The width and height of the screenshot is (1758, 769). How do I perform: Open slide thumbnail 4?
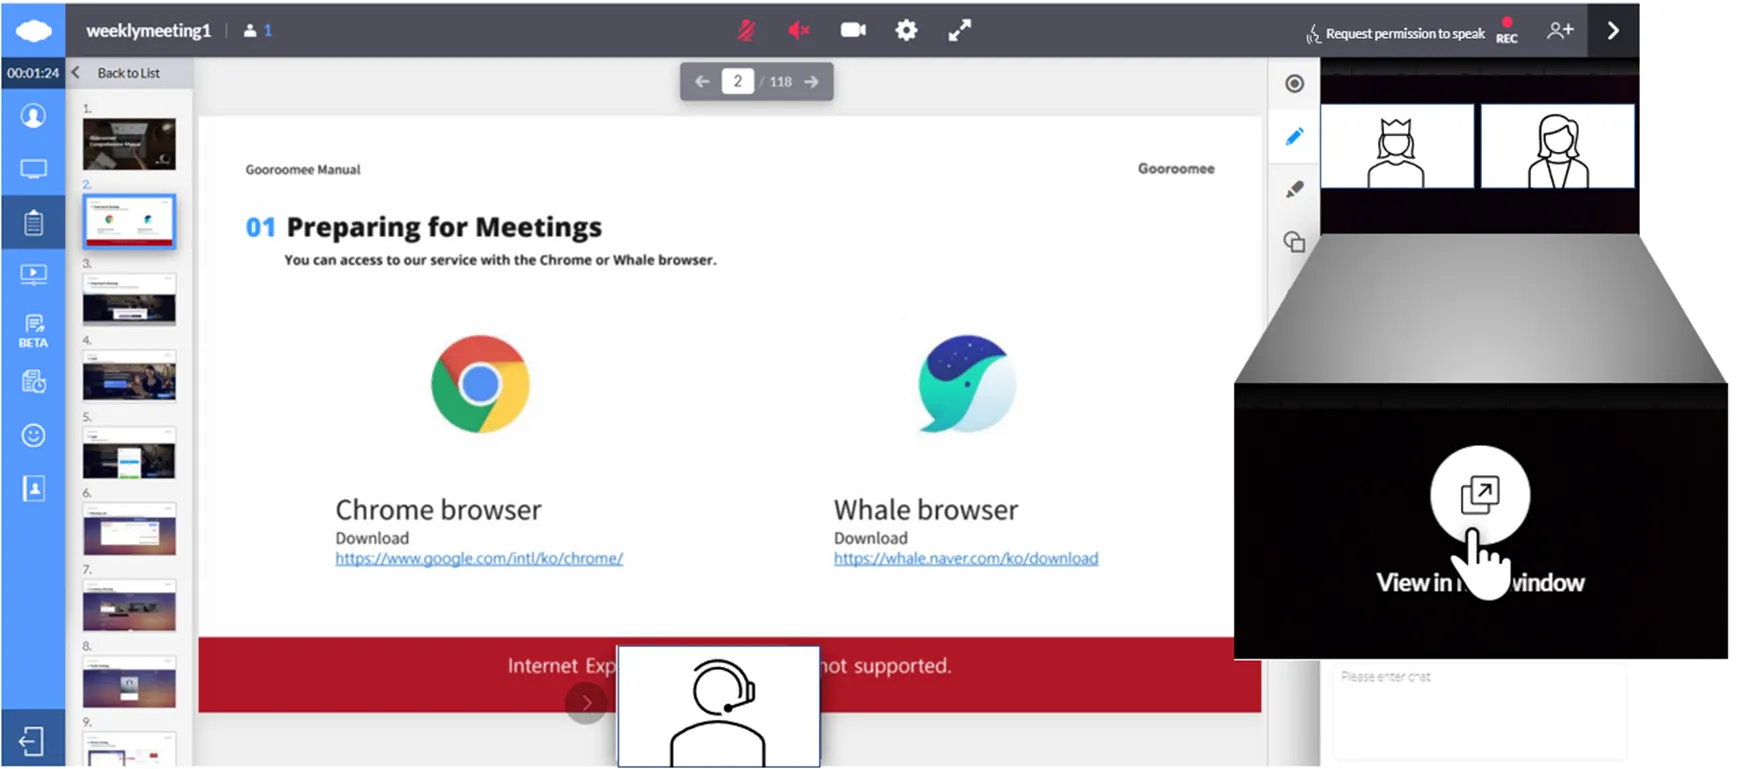click(x=129, y=375)
